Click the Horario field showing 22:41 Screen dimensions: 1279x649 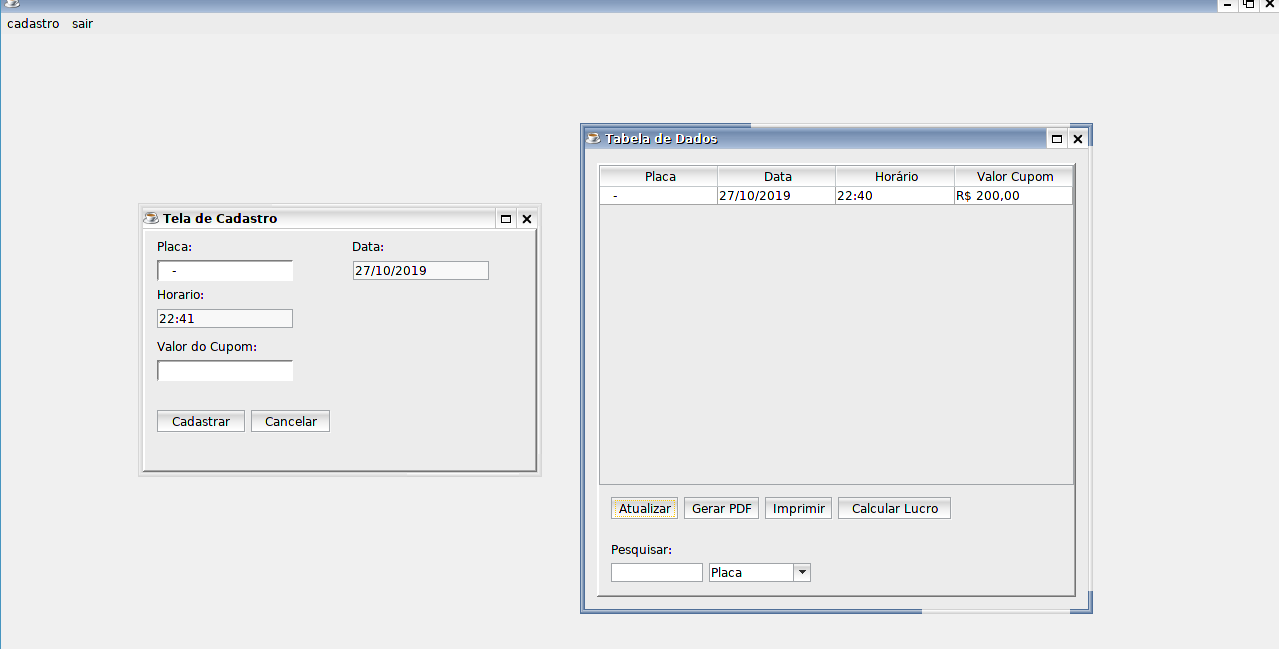(x=225, y=319)
